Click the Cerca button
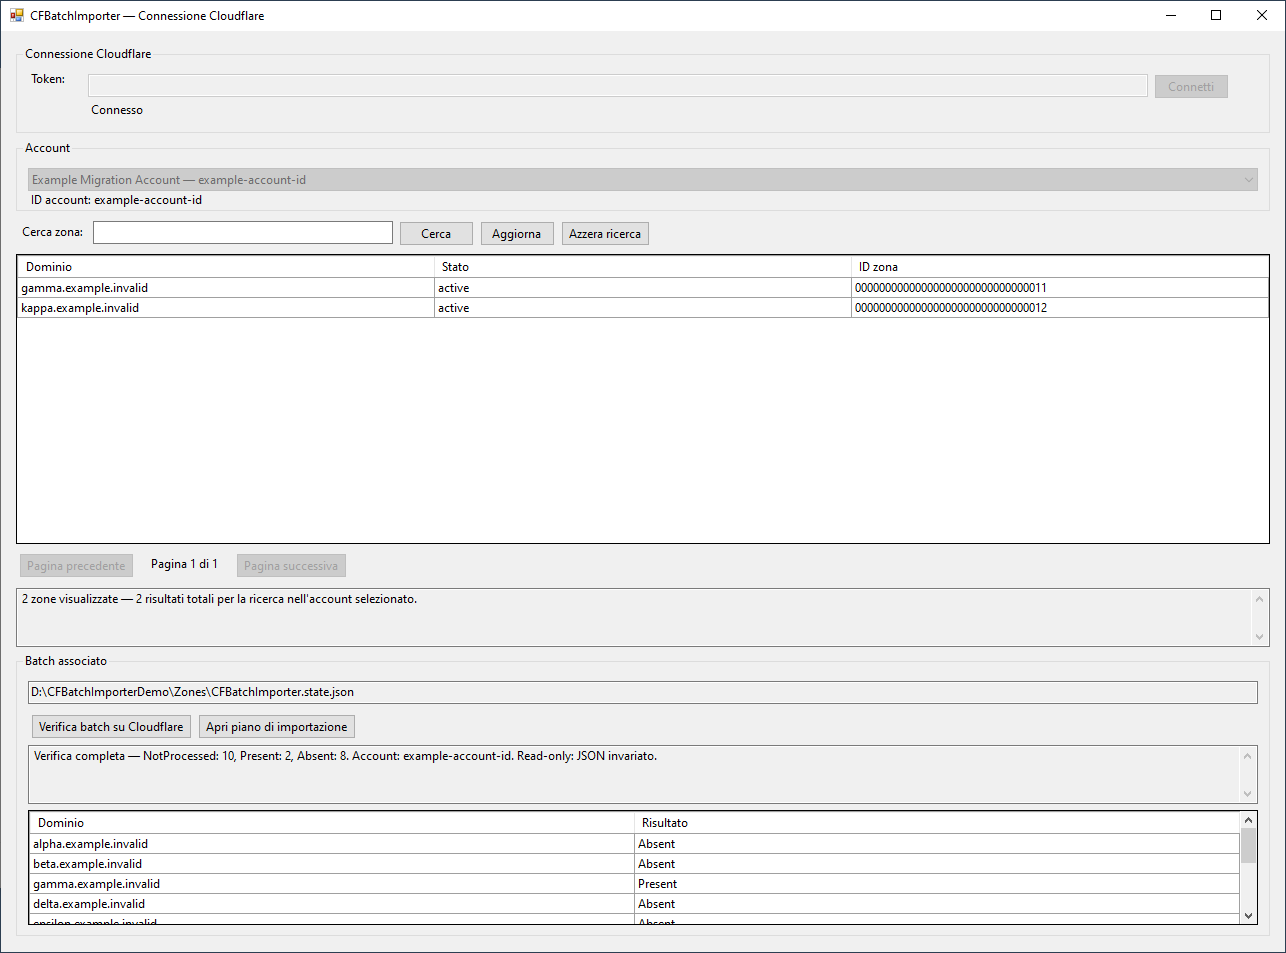The height and width of the screenshot is (953, 1286). [436, 234]
